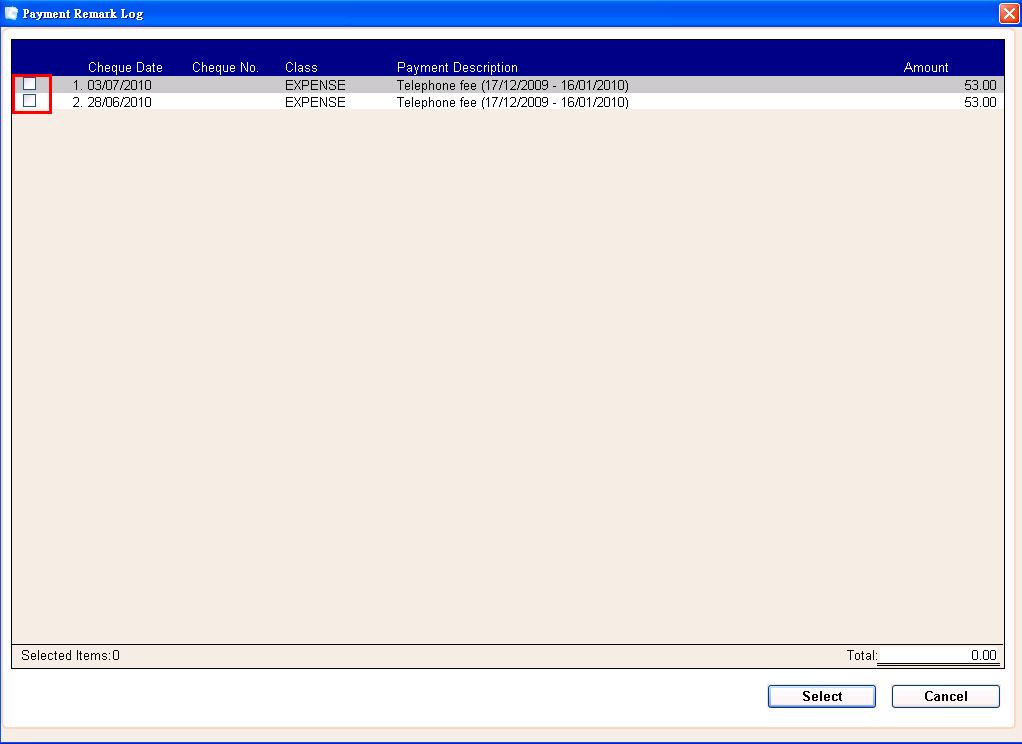Viewport: 1022px width, 744px height.
Task: Click Telephone fee description in row 2
Action: (512, 102)
